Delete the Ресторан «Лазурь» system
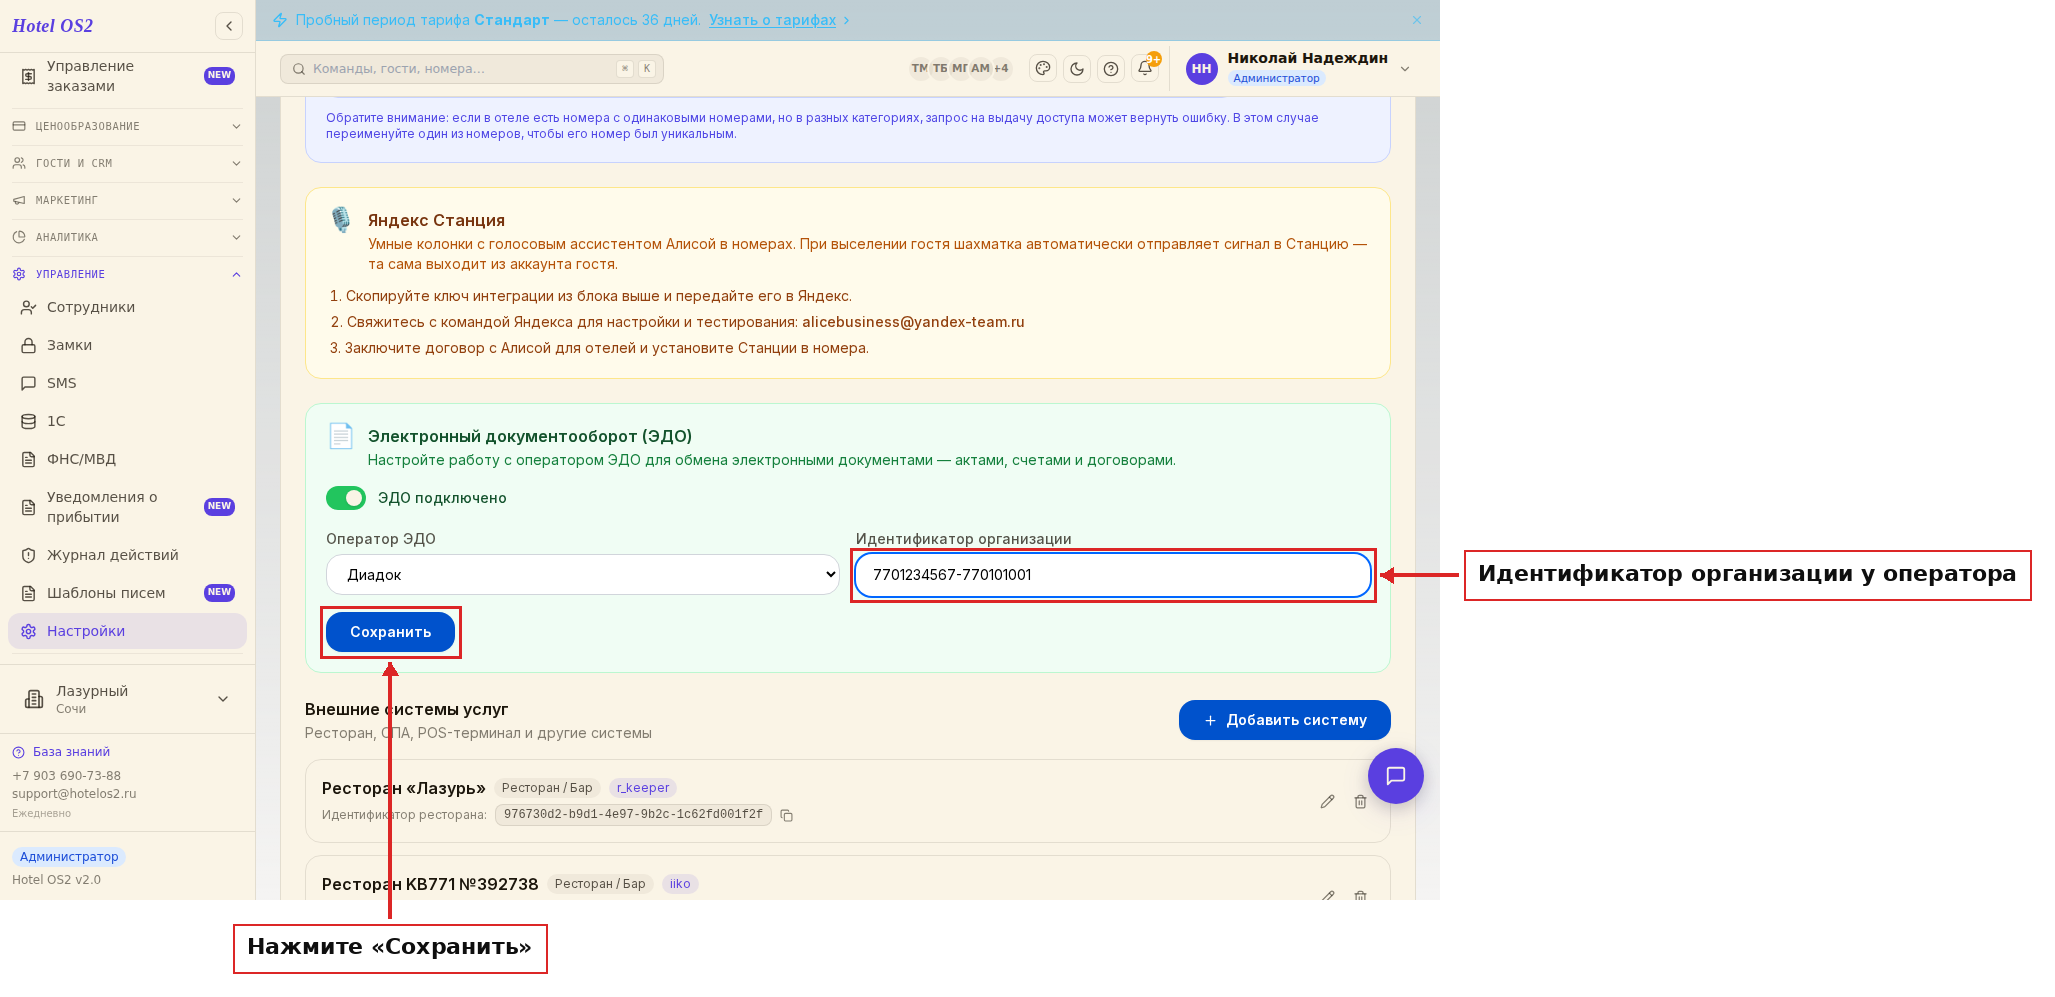 point(1360,801)
